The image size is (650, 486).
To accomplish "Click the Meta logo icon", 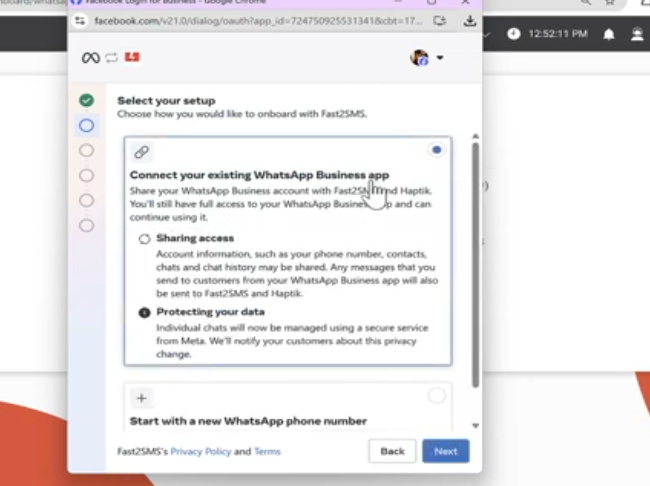I will (90, 58).
